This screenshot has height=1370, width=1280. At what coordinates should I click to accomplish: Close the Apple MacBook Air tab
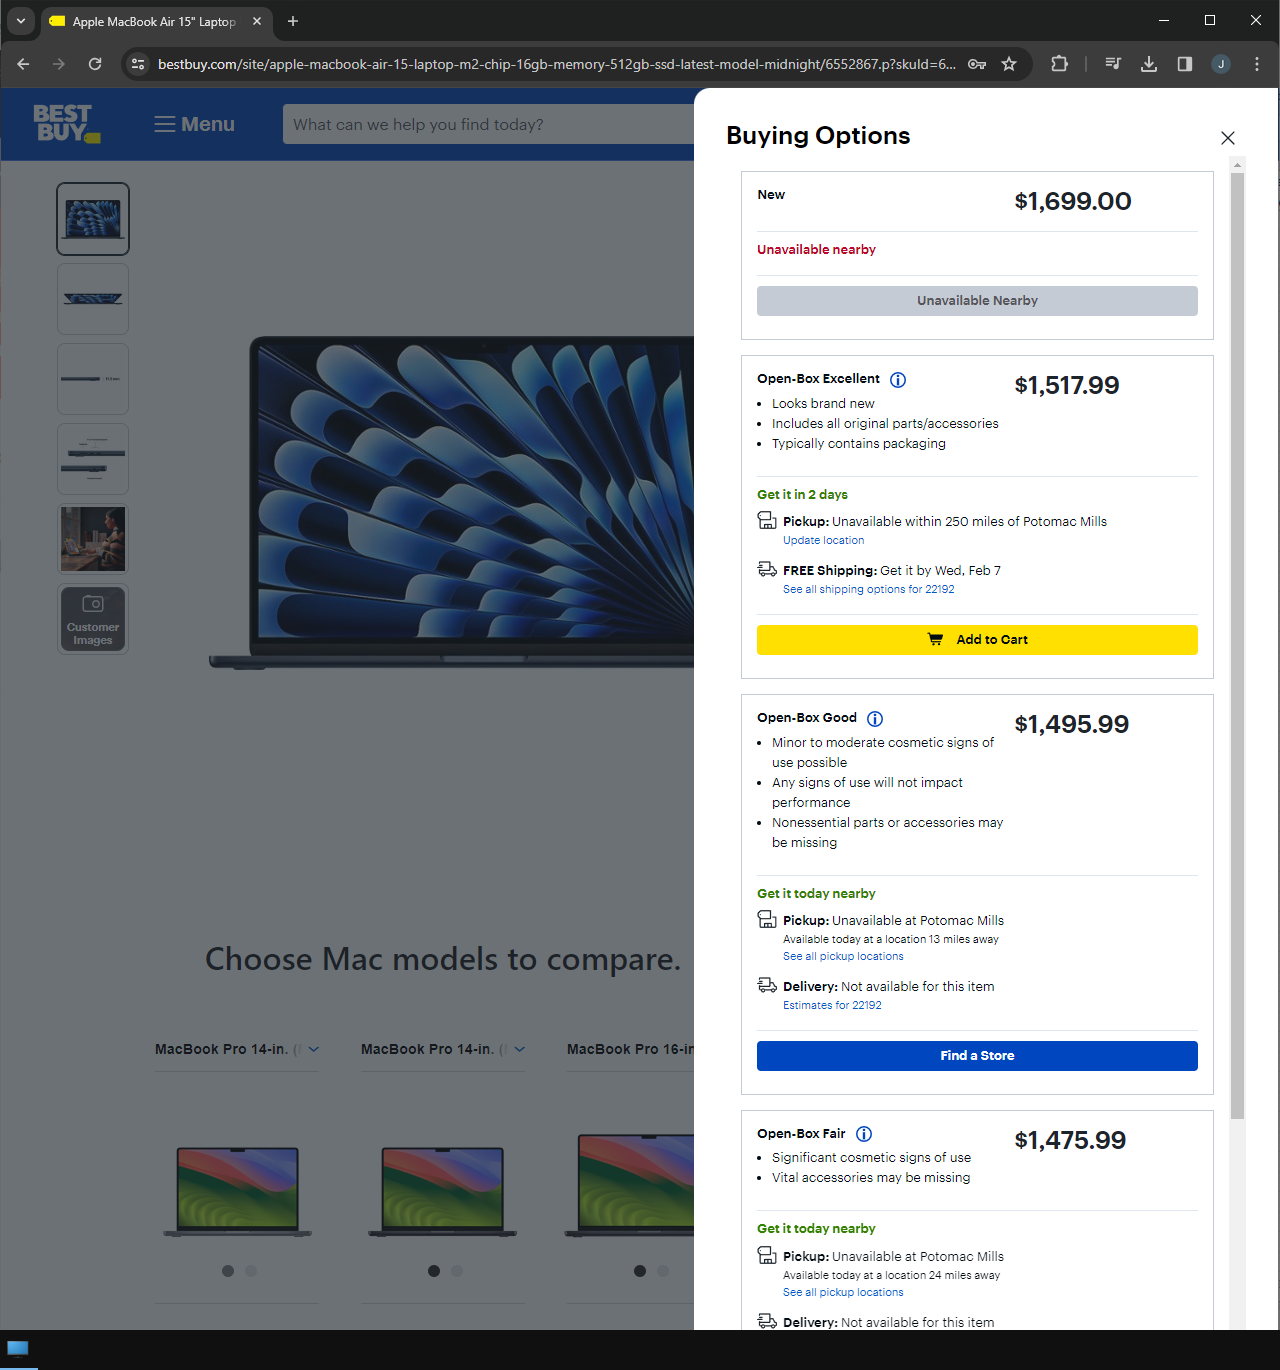257,21
